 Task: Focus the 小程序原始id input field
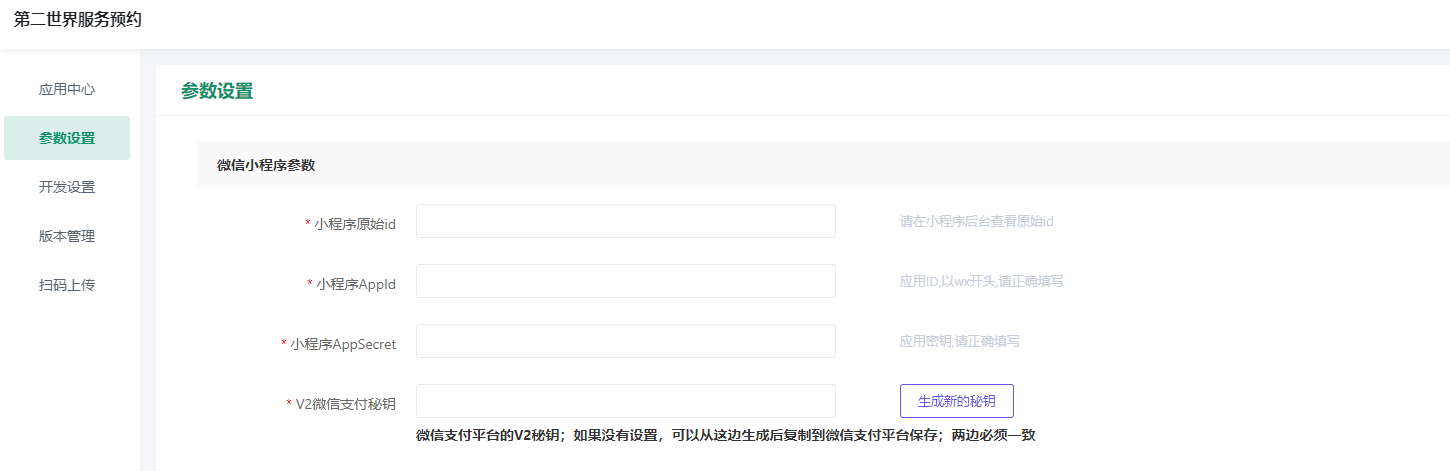click(626, 221)
